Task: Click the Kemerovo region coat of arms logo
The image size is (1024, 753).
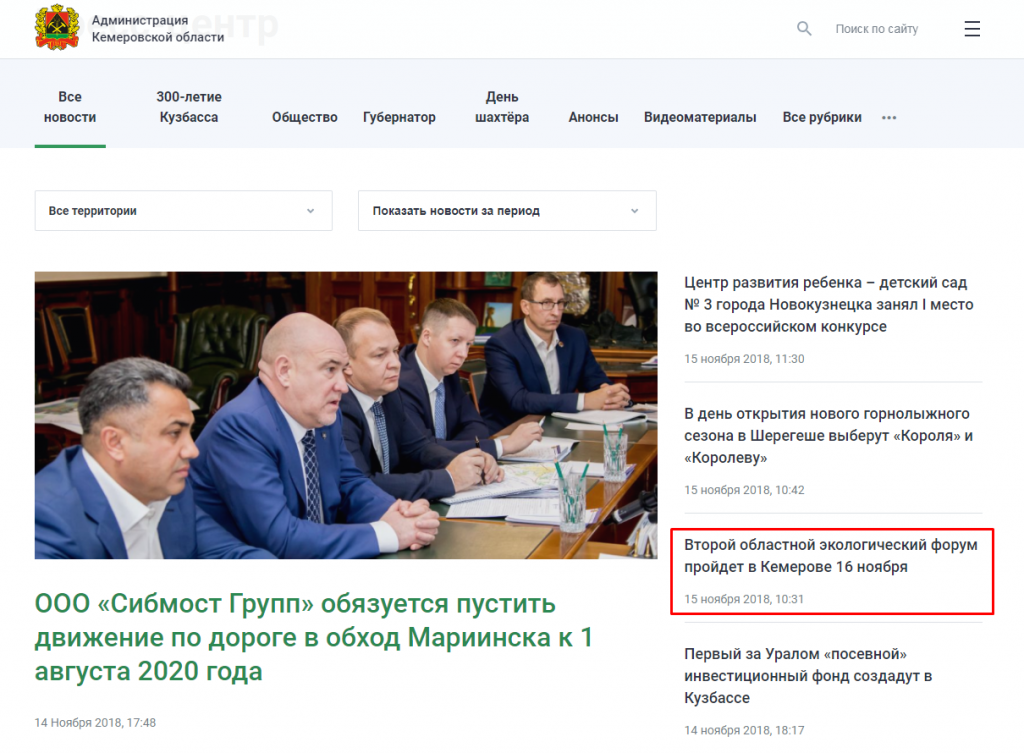Action: [x=57, y=28]
